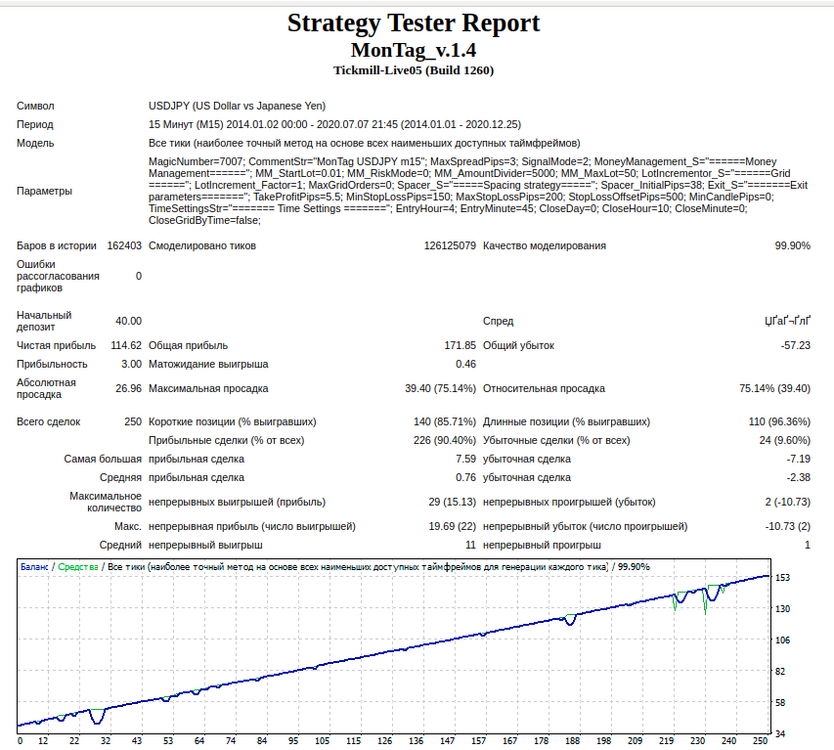Click the MonTag_v.1.4 title text
The height and width of the screenshot is (750, 834).
[x=413, y=51]
